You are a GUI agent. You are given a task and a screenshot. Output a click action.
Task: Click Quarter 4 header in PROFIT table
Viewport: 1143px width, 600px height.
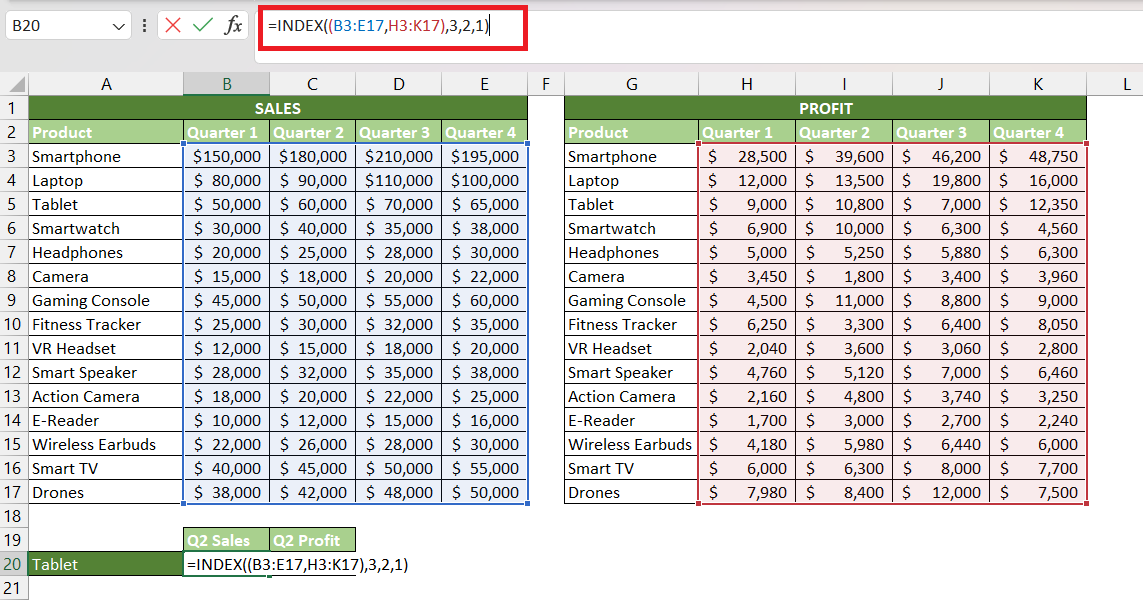pyautogui.click(x=1037, y=132)
